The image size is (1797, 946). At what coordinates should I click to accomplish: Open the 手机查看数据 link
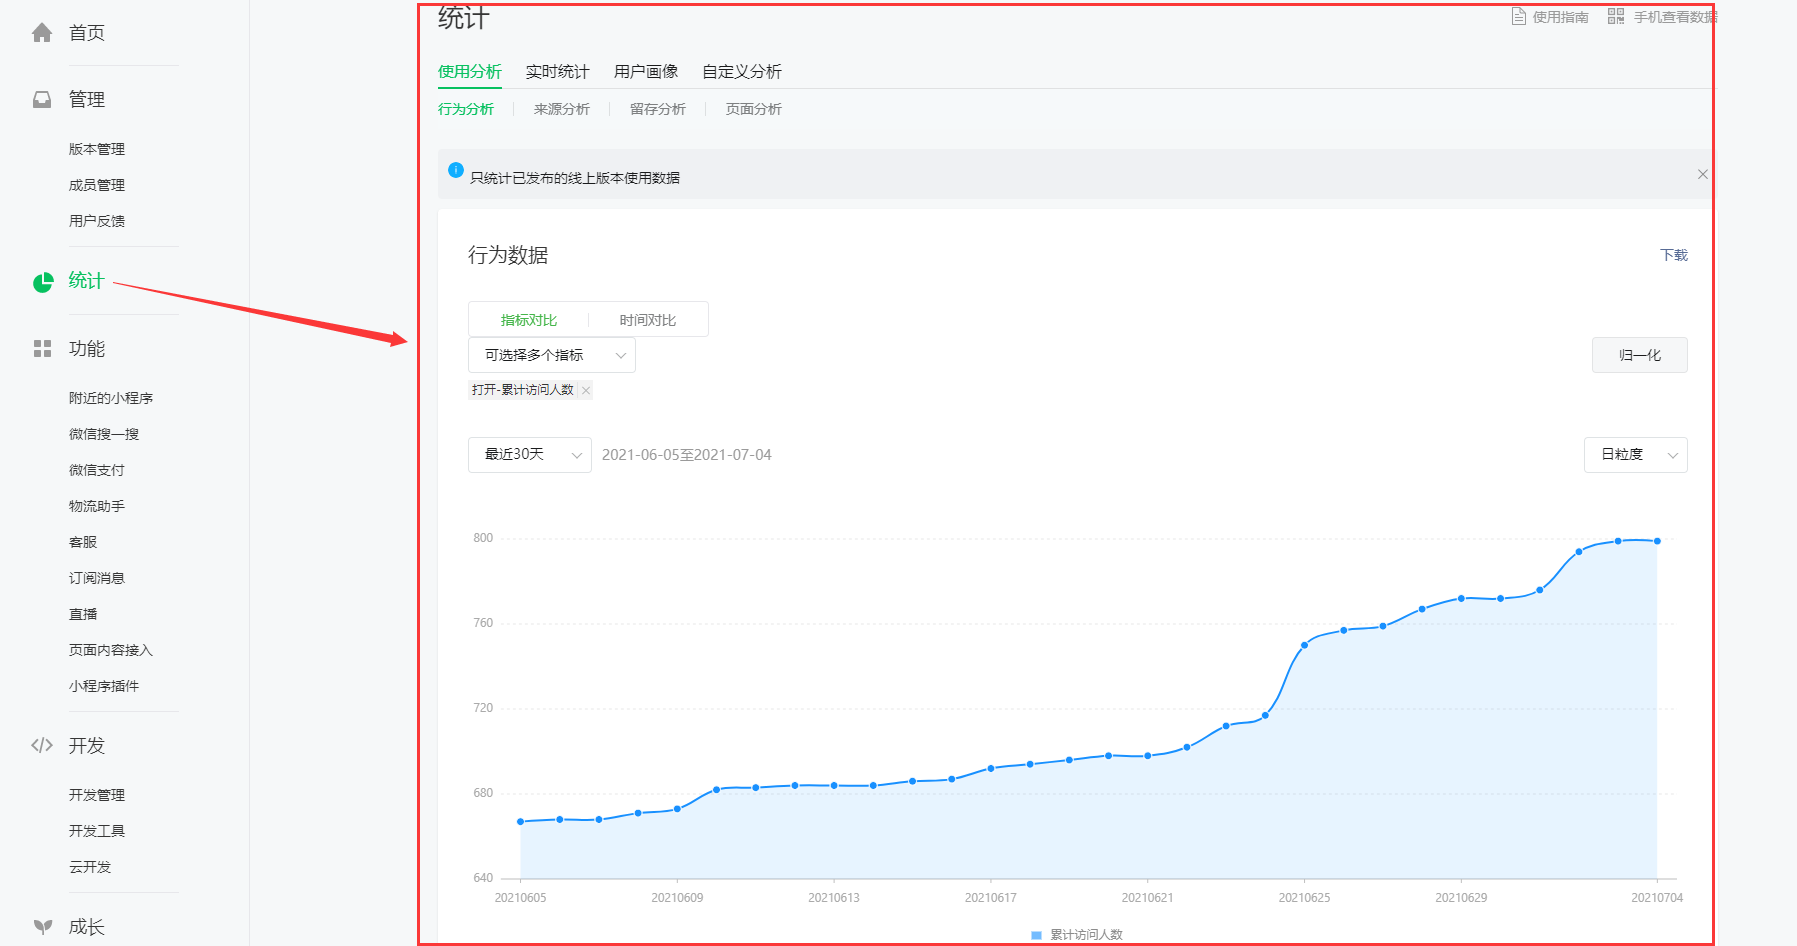(1676, 17)
